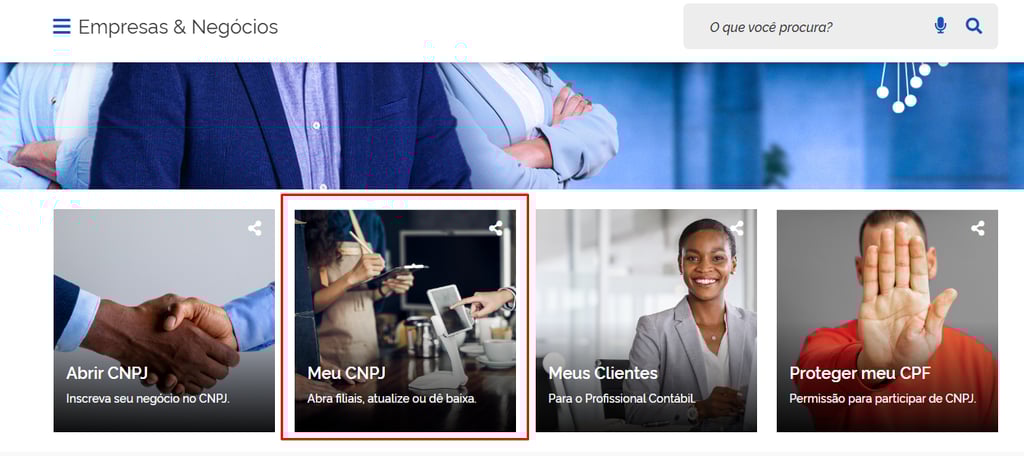Screen dimensions: 1024x456
Task: Share the Proteger meu CPF card
Action: pyautogui.click(x=978, y=229)
